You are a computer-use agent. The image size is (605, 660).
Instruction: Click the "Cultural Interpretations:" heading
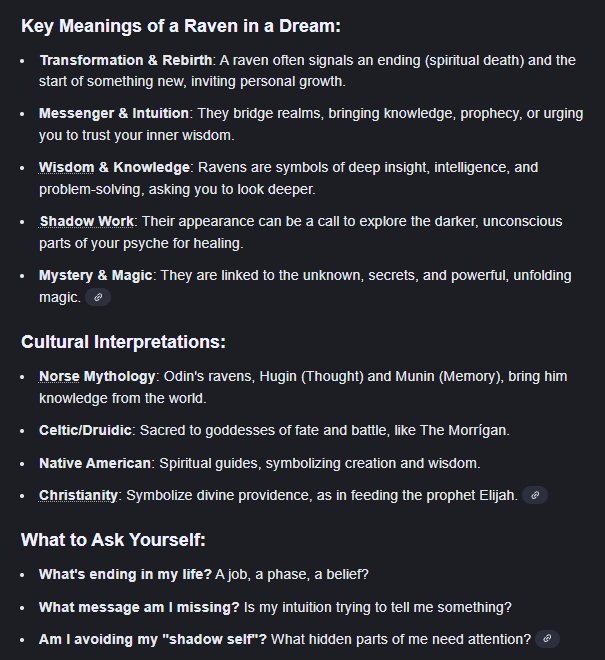[123, 341]
